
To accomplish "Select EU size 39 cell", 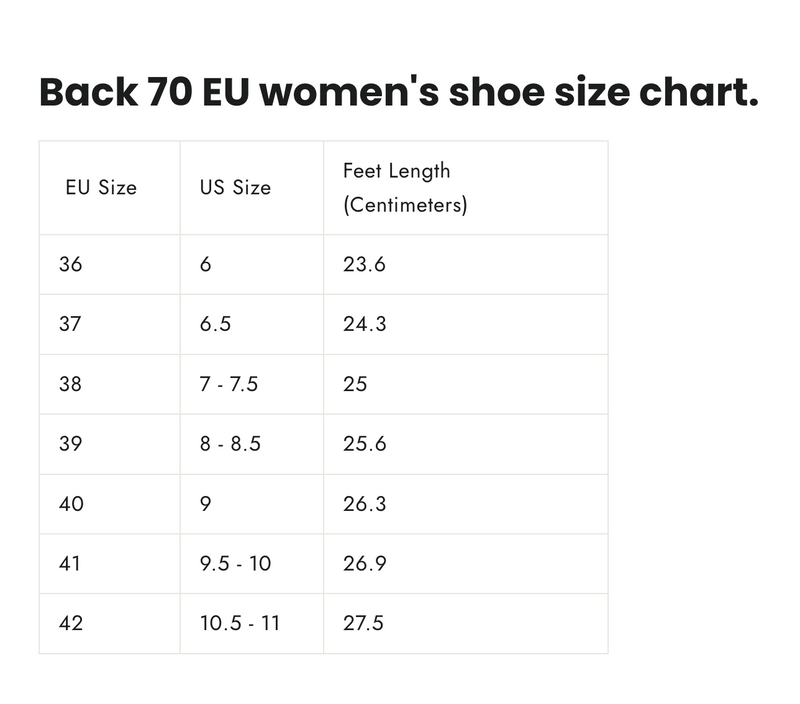I will [x=71, y=444].
